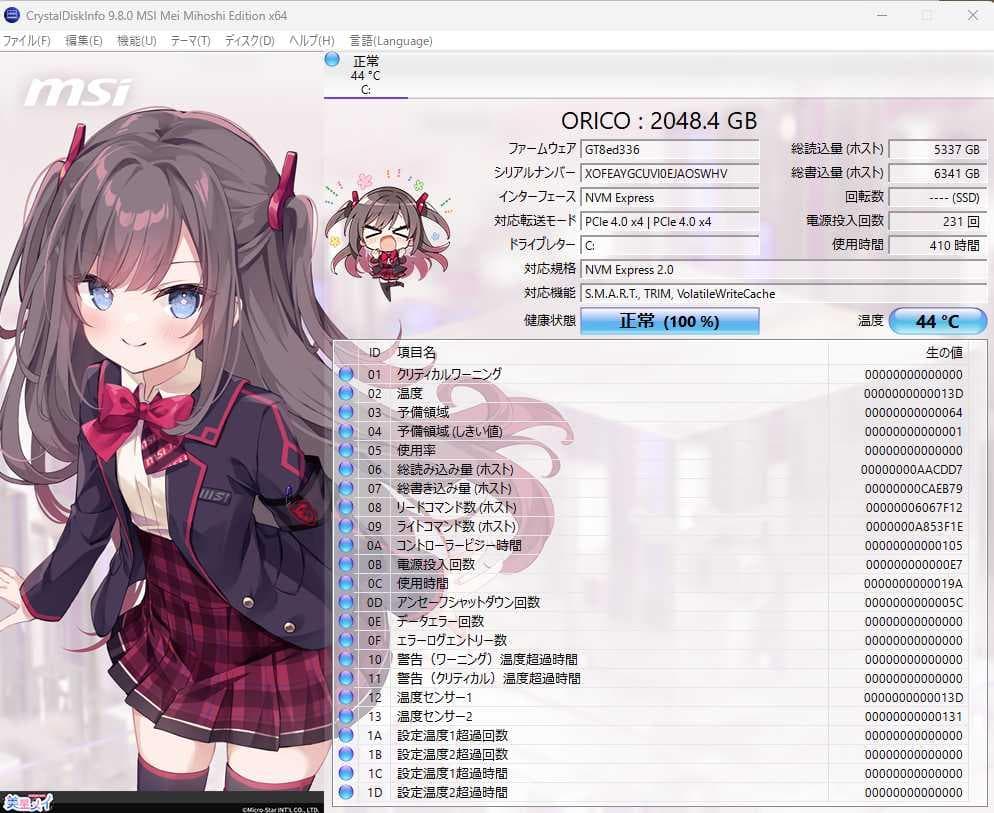
Task: Click the CrystalDiskInfo title bar app icon
Action: point(12,15)
